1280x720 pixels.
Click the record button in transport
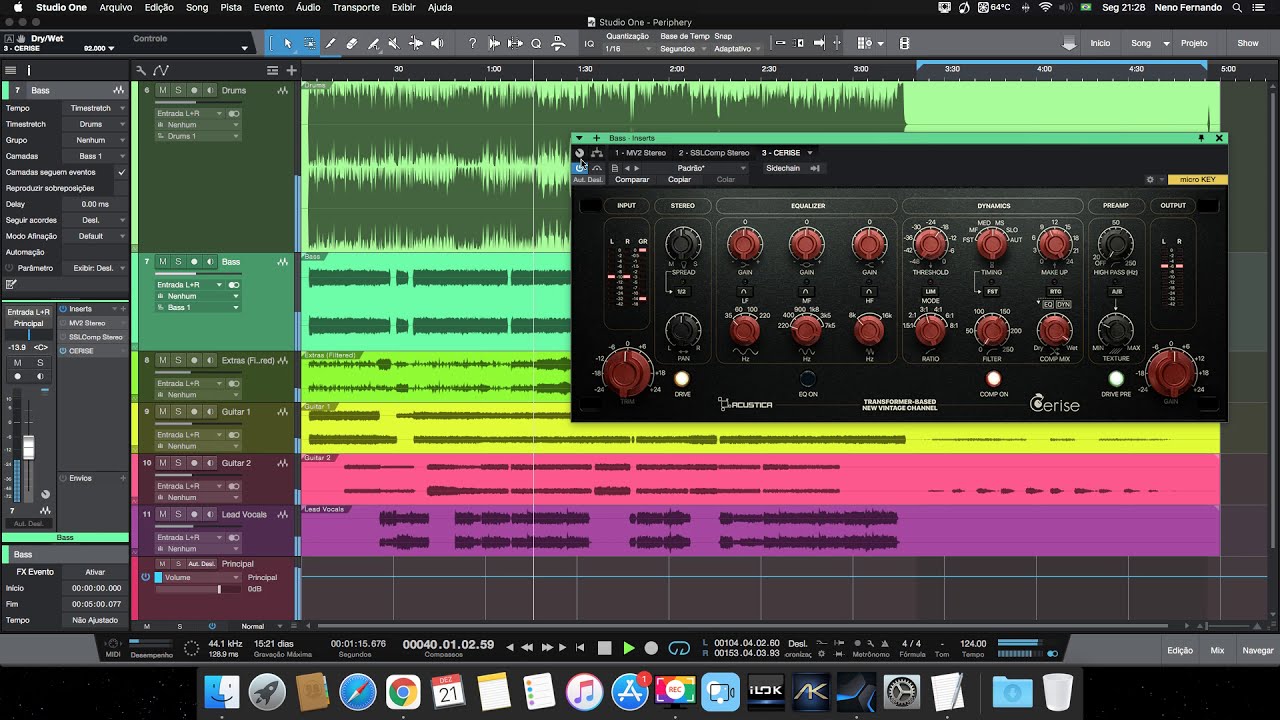[x=651, y=648]
